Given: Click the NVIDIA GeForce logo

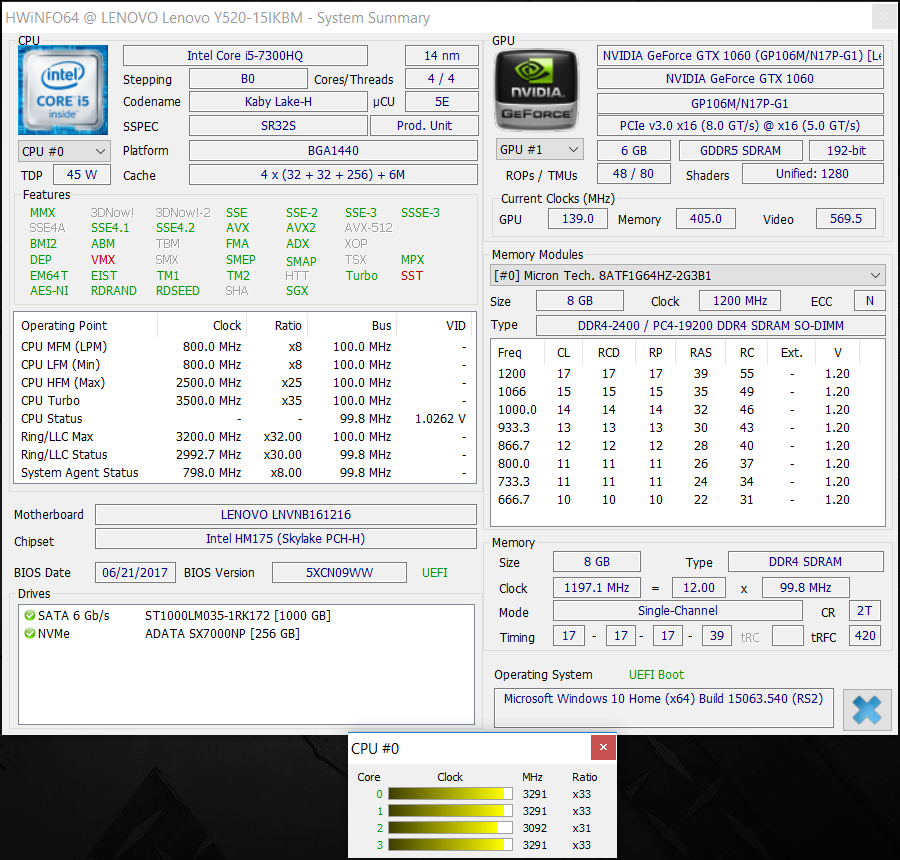Looking at the screenshot, I should coord(536,91).
